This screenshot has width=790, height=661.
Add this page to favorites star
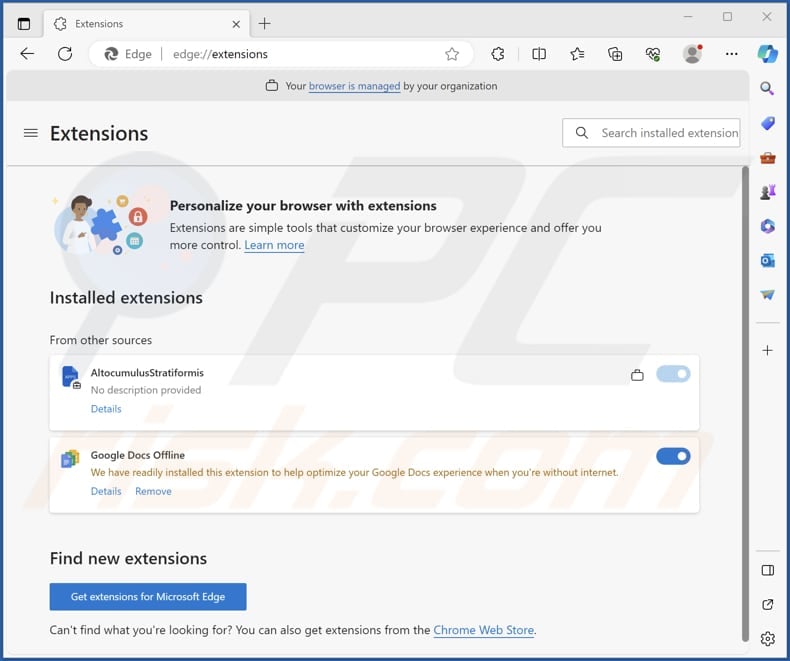452,54
